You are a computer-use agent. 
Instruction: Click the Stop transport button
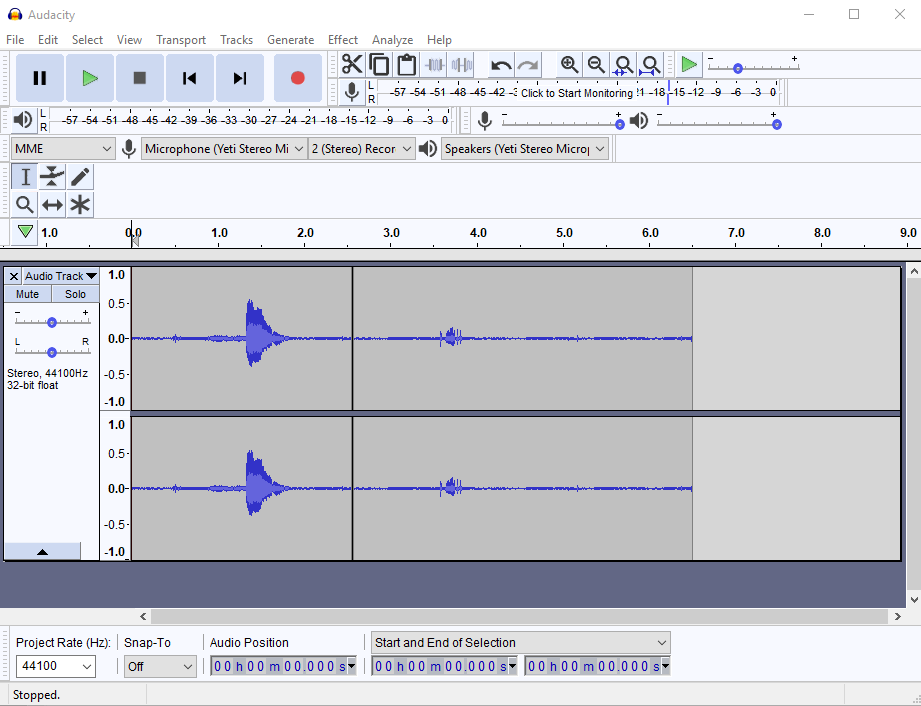click(139, 78)
